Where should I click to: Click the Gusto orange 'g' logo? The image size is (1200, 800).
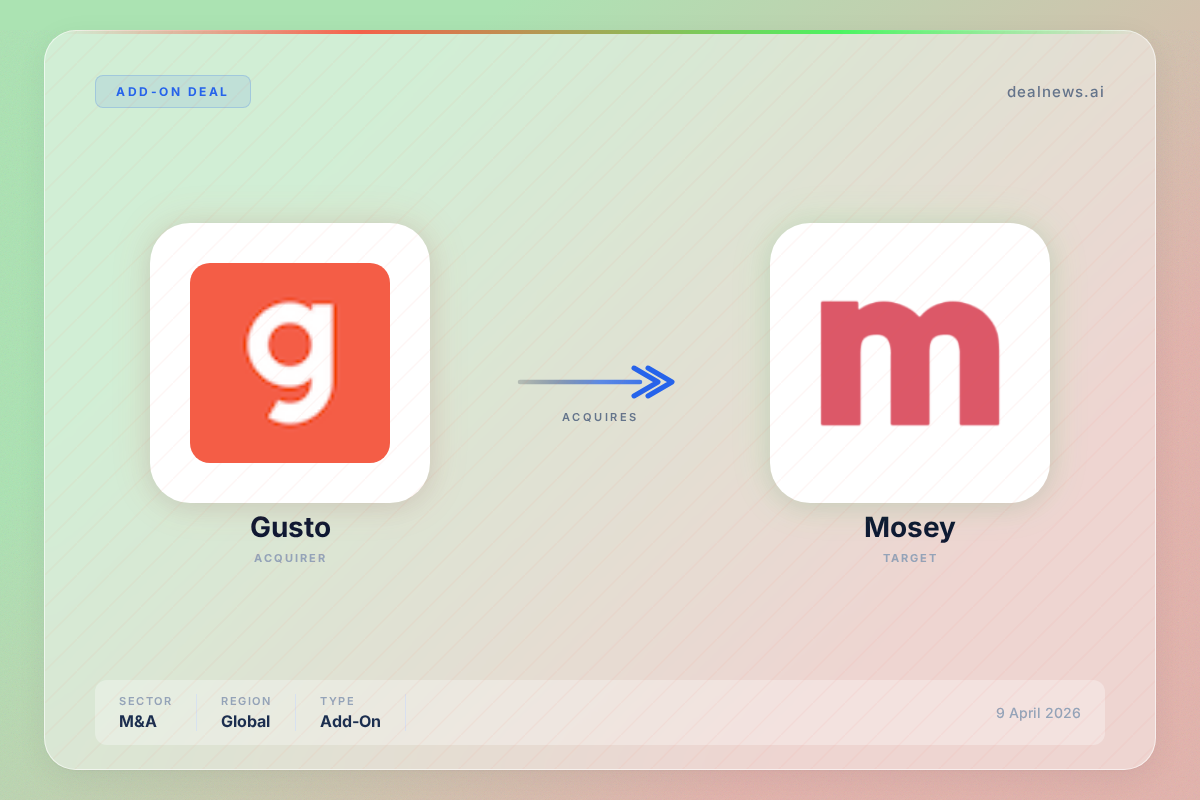(x=290, y=363)
